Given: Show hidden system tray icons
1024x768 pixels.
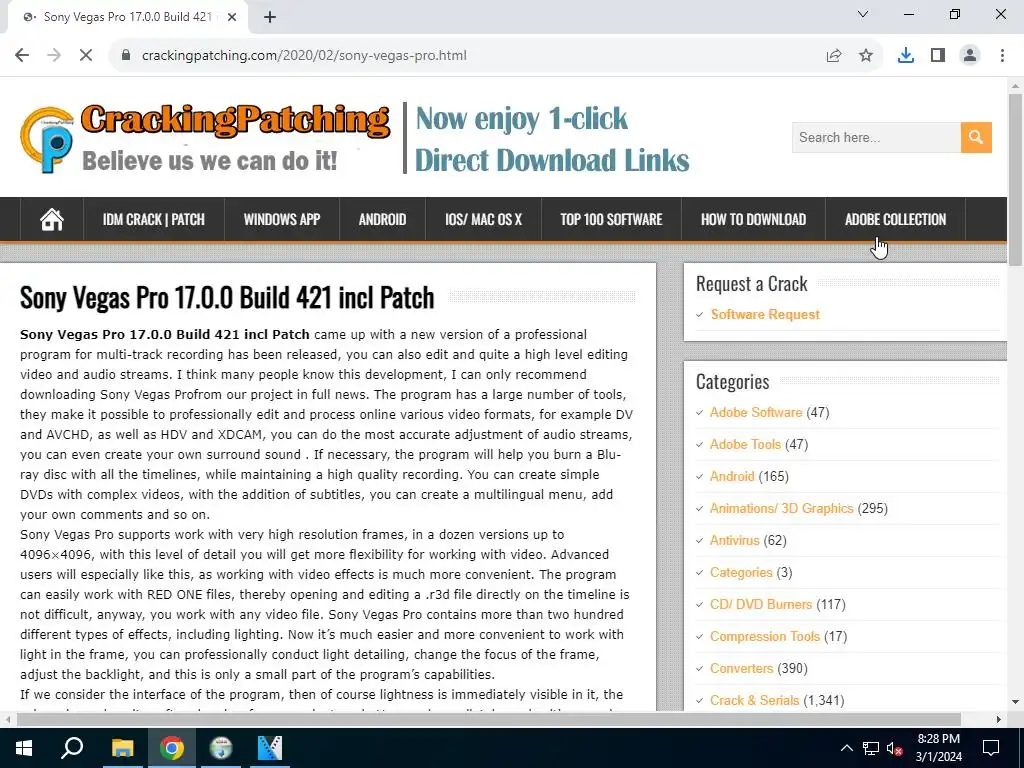Looking at the screenshot, I should 846,748.
